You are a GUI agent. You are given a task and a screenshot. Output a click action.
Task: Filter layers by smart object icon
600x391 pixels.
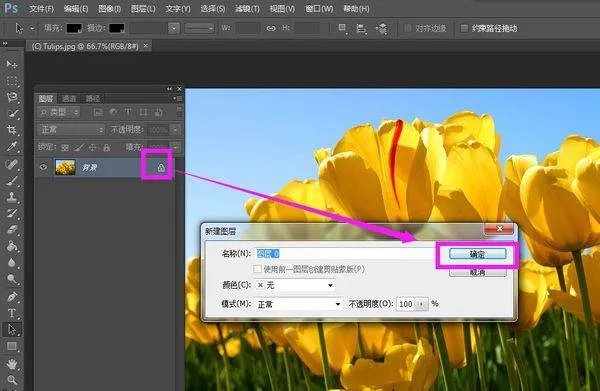(158, 112)
